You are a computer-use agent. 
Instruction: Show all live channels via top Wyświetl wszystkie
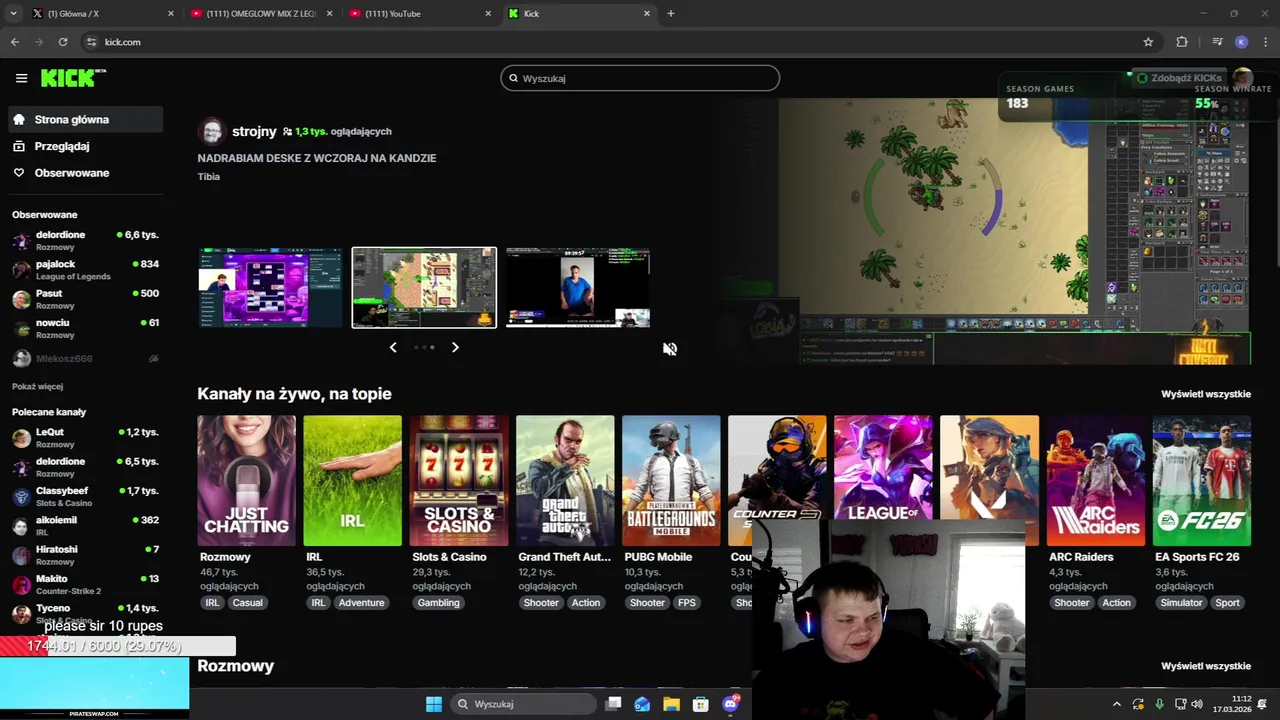click(x=1206, y=394)
